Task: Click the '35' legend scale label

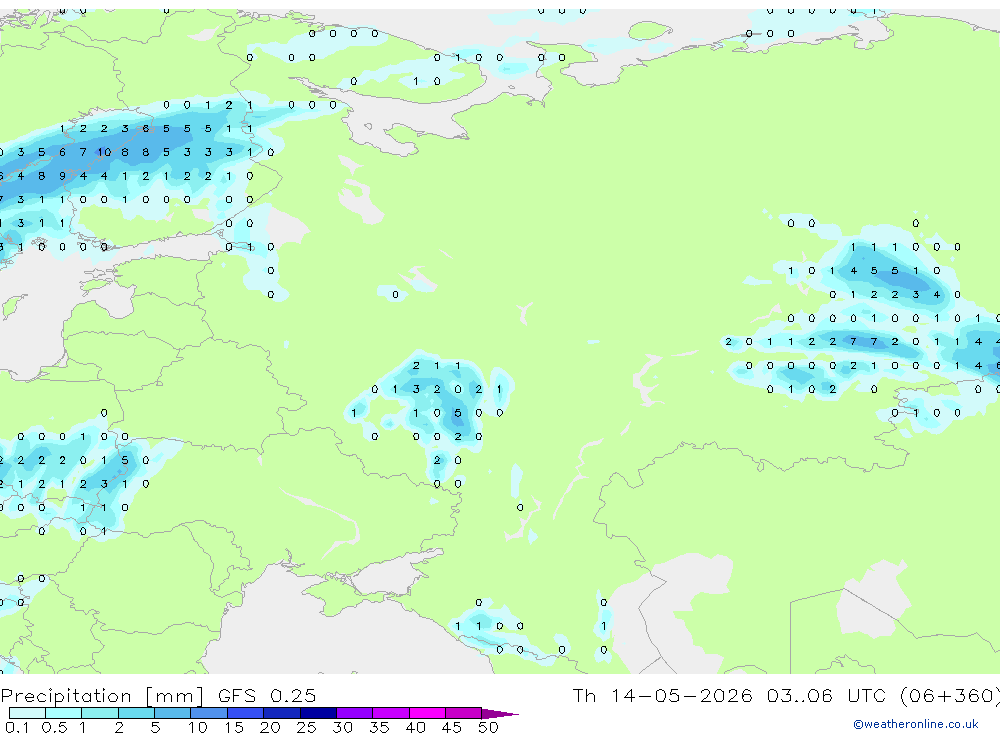Action: (x=379, y=727)
